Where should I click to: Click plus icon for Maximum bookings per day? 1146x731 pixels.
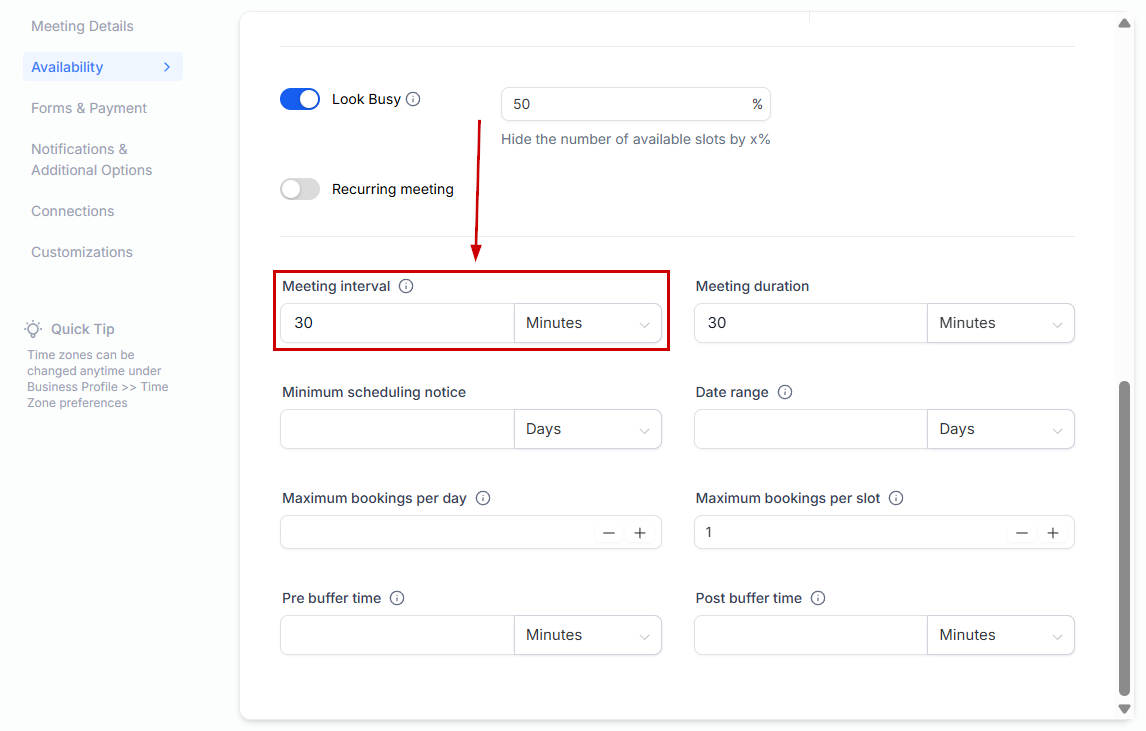pyautogui.click(x=640, y=533)
